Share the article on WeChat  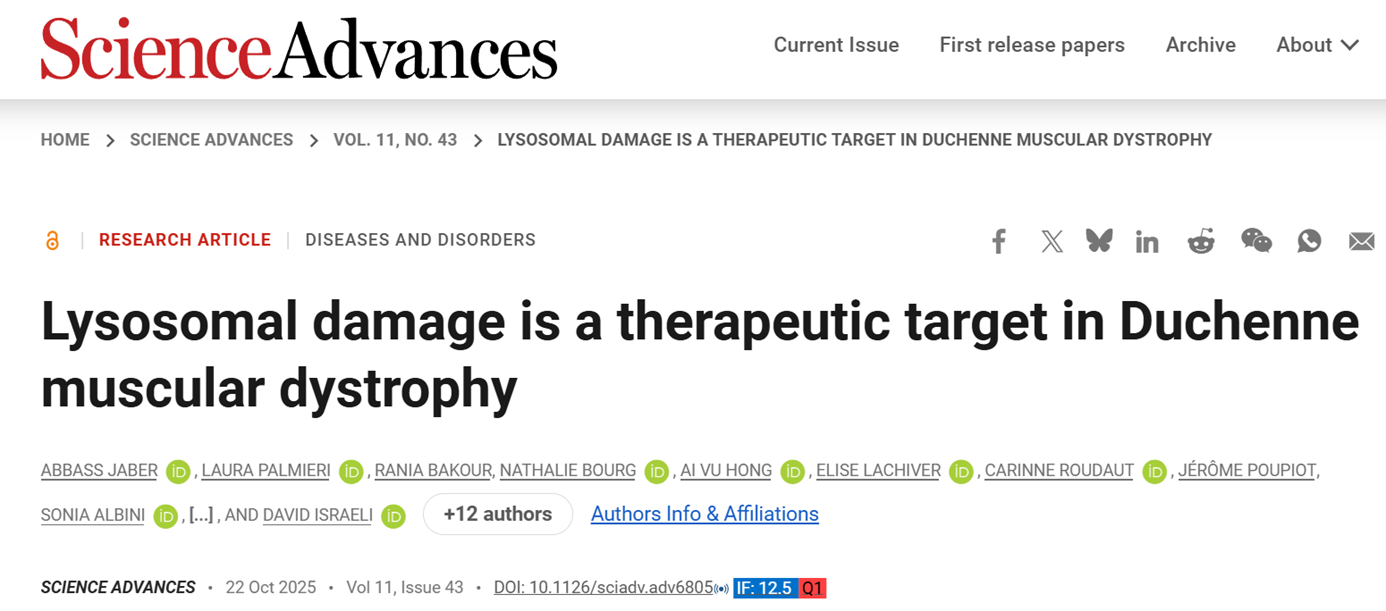pyautogui.click(x=1257, y=241)
